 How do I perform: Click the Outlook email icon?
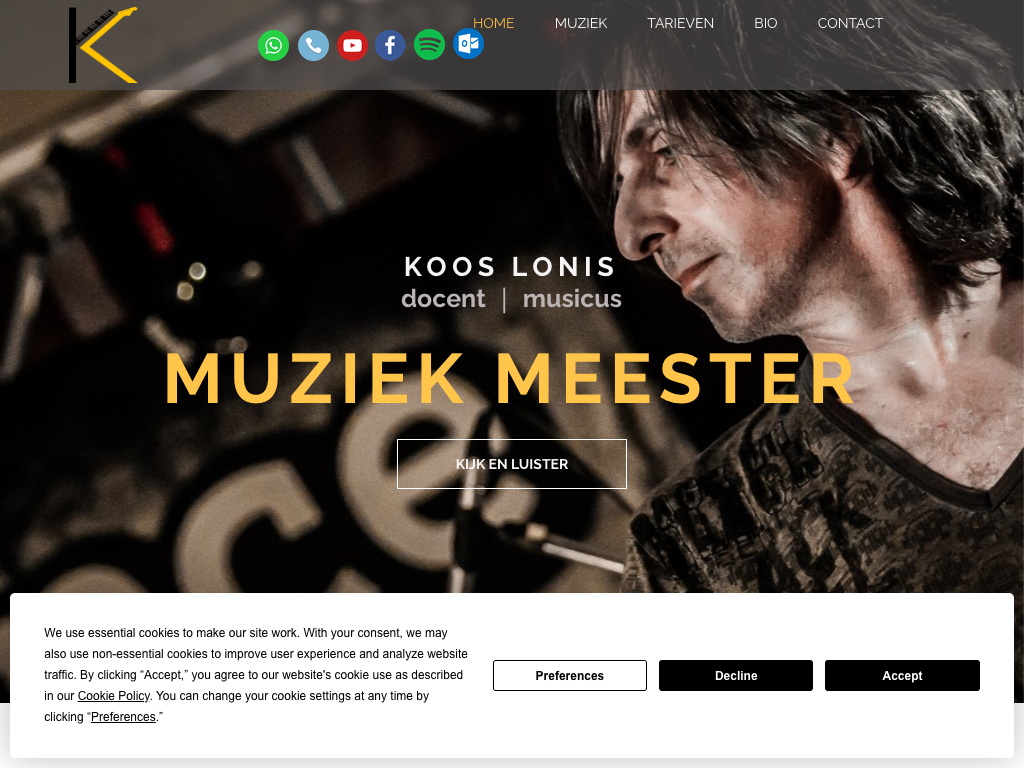(x=468, y=44)
